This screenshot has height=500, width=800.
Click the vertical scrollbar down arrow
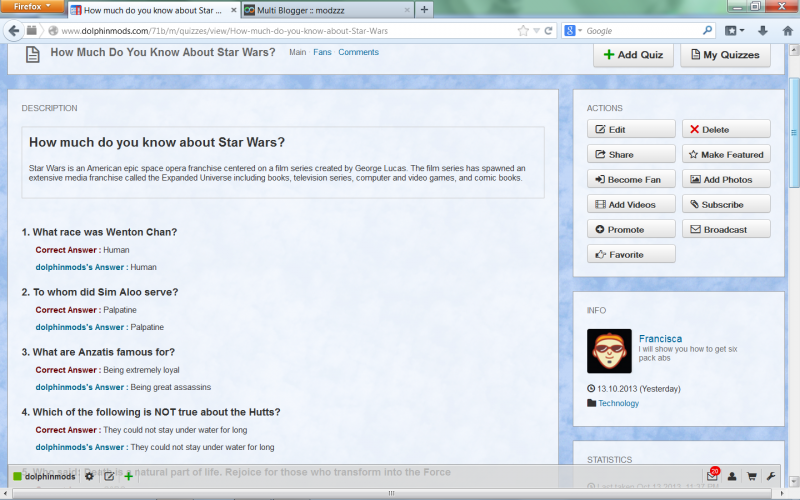pos(794,482)
